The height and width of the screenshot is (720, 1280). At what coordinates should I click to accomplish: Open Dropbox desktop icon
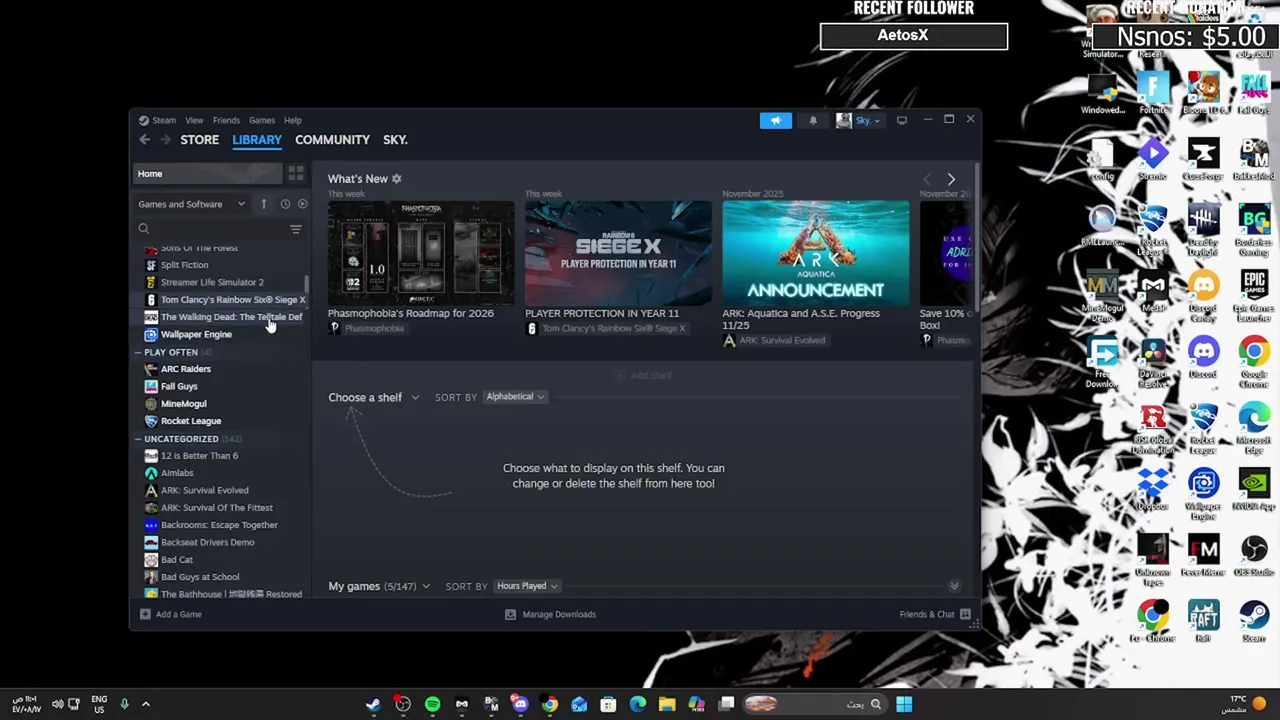[1152, 490]
